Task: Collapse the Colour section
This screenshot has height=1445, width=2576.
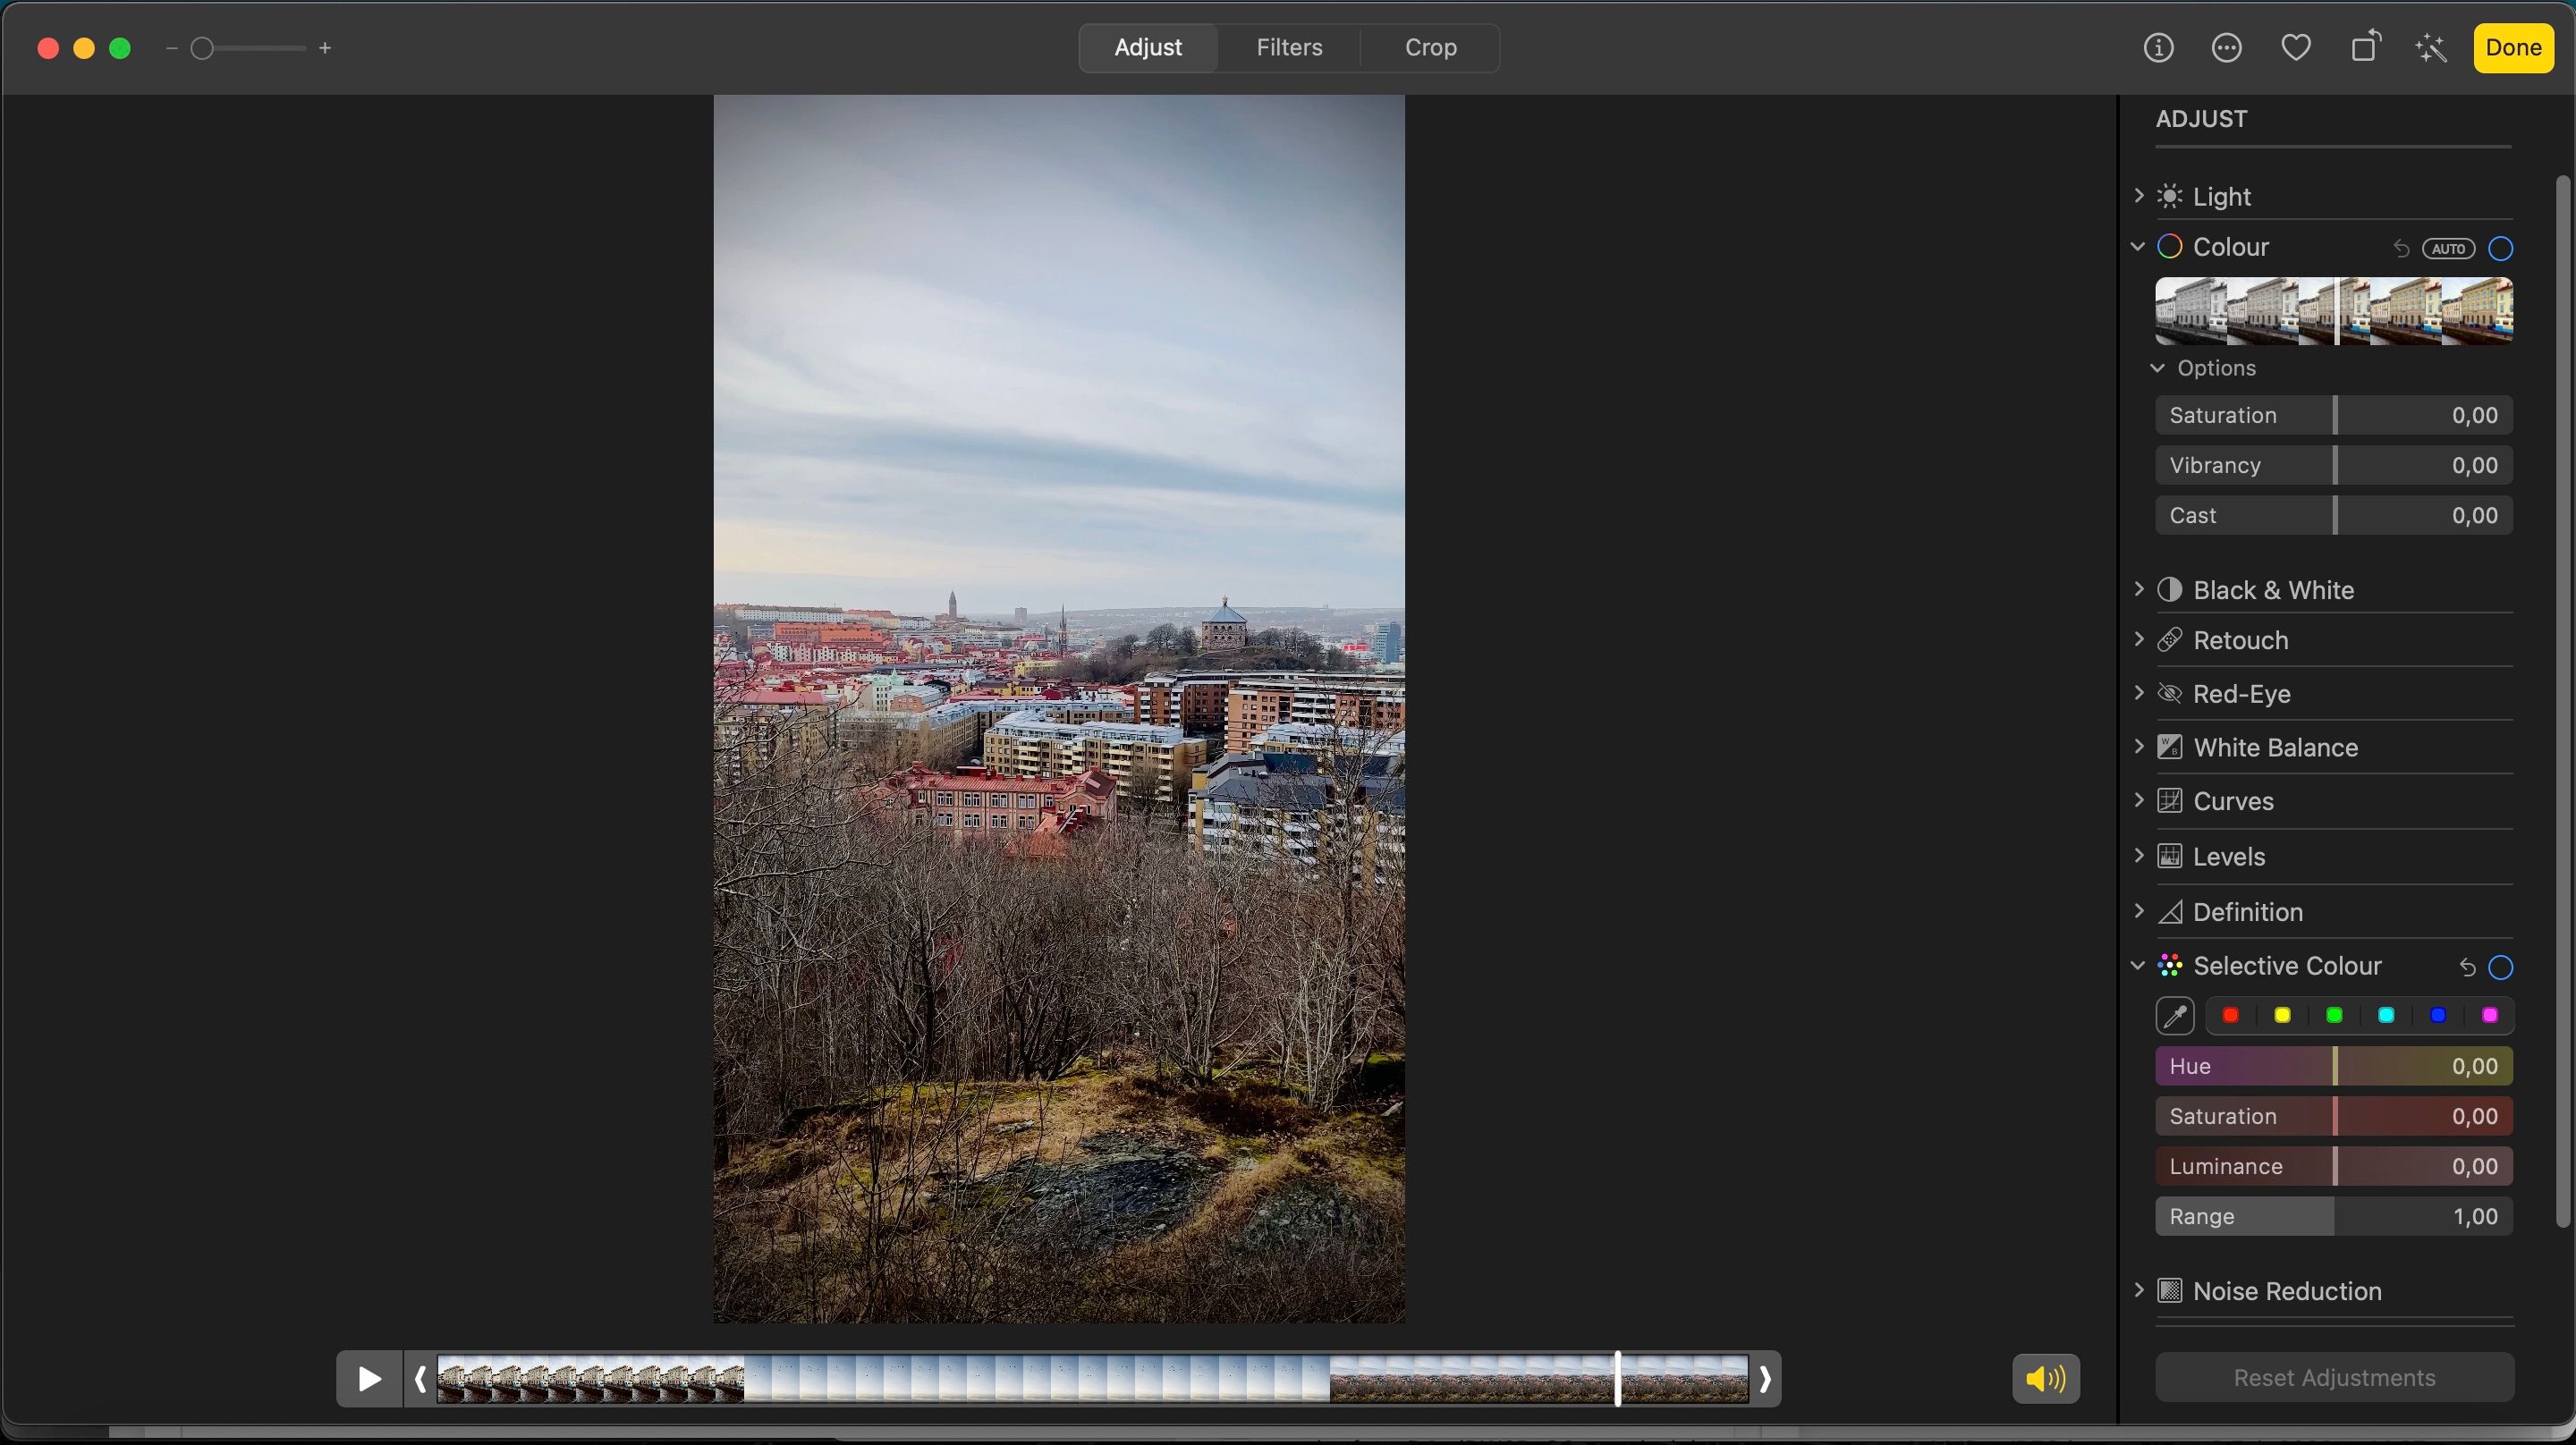Action: coord(2138,246)
